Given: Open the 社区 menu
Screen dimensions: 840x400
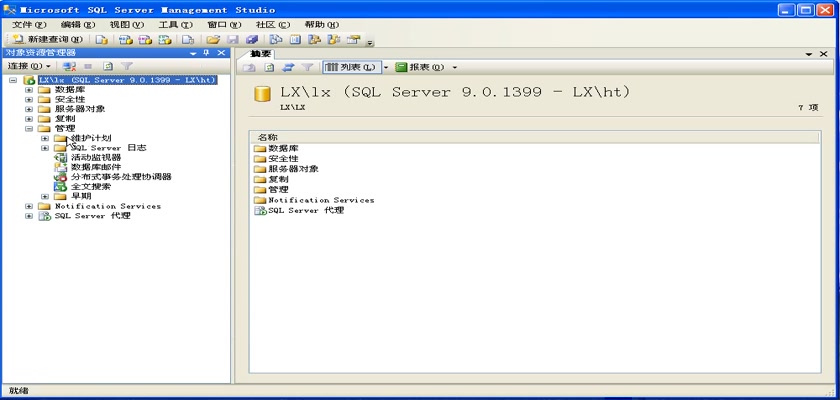Looking at the screenshot, I should coord(273,25).
